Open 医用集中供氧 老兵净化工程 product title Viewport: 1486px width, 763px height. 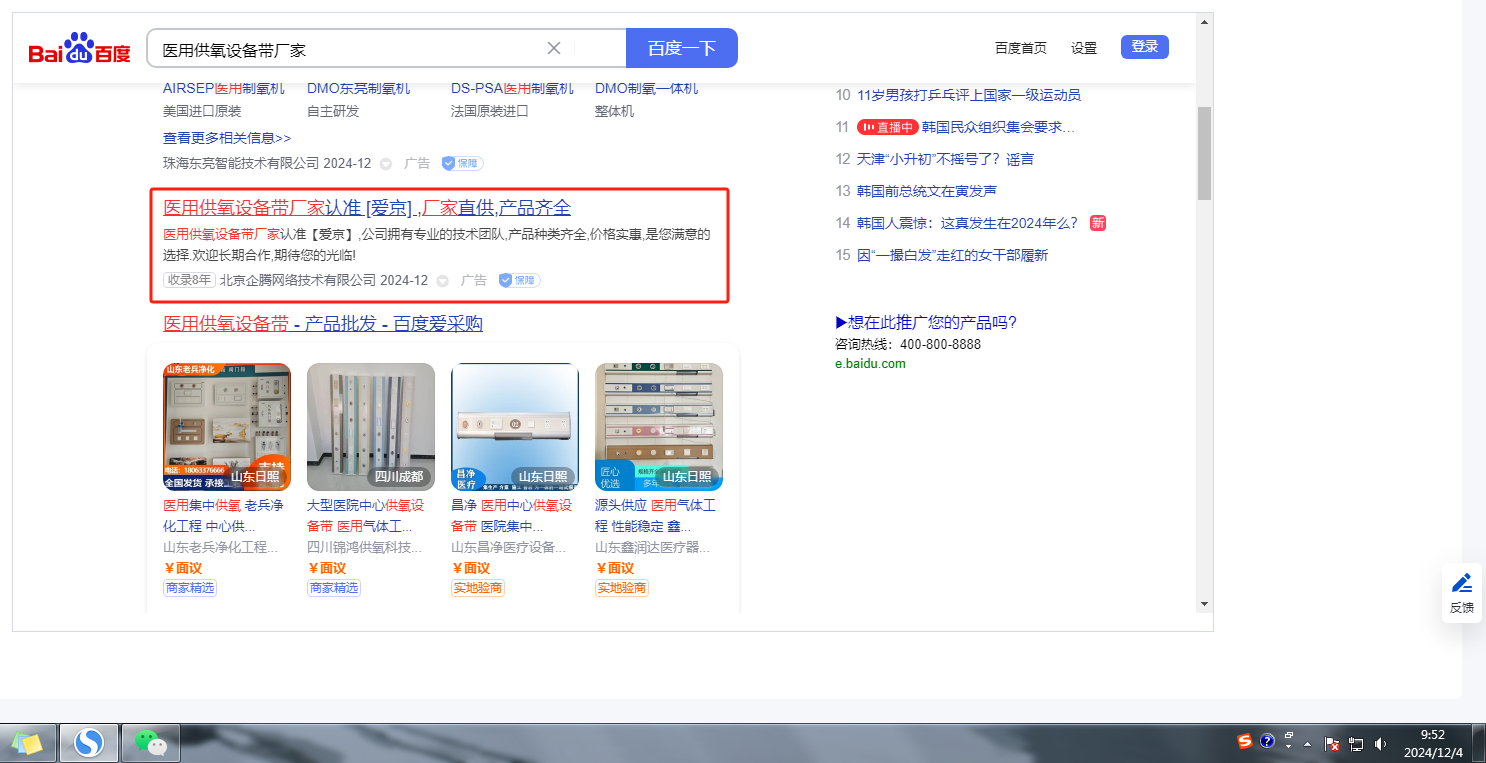tap(223, 516)
